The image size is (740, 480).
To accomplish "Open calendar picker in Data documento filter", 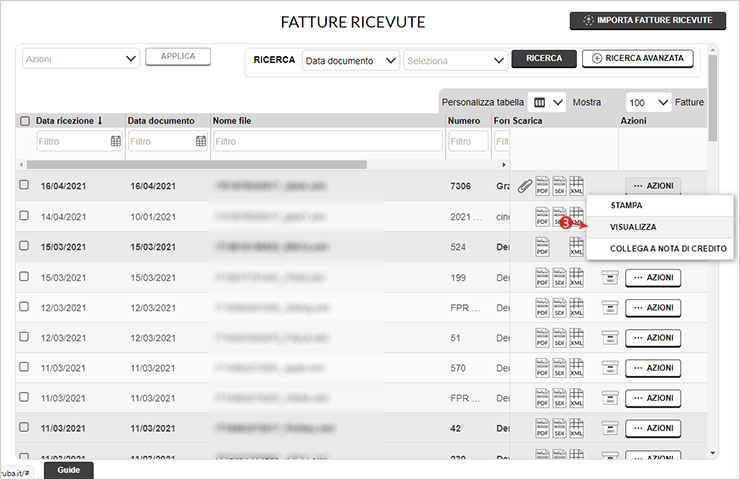I will (x=202, y=142).
